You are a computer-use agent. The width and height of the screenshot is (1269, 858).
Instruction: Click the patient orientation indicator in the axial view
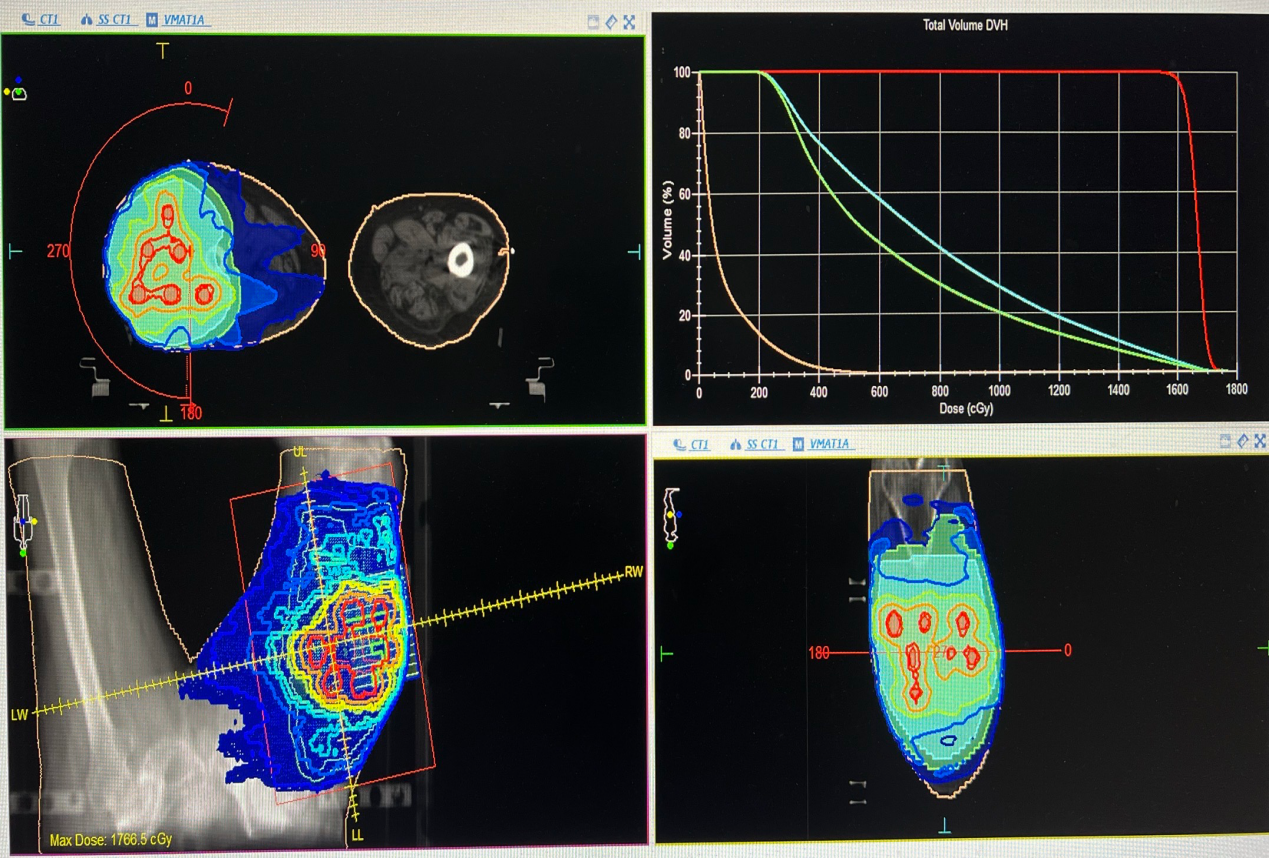(x=18, y=90)
